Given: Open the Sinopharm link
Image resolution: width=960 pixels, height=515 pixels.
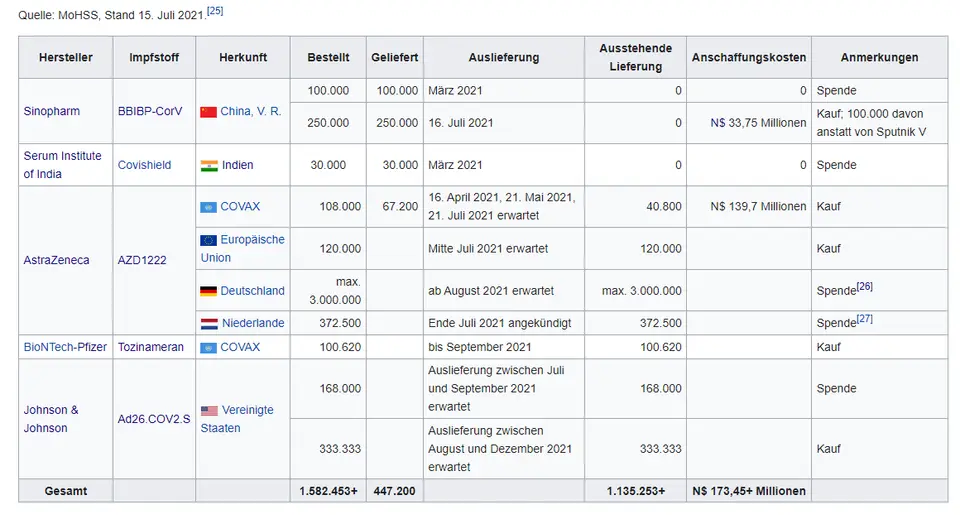Looking at the screenshot, I should pos(51,111).
